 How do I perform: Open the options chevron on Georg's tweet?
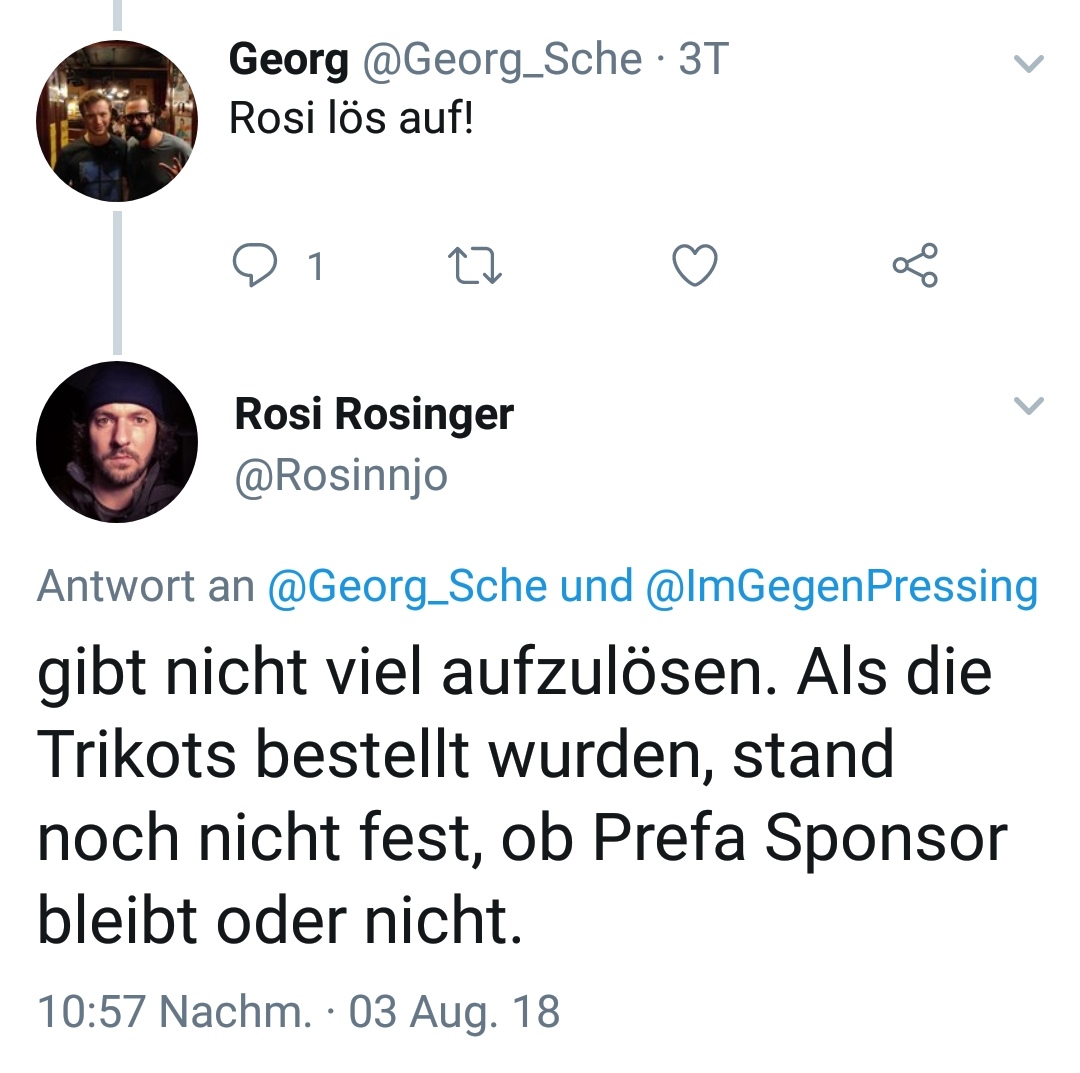[1029, 65]
